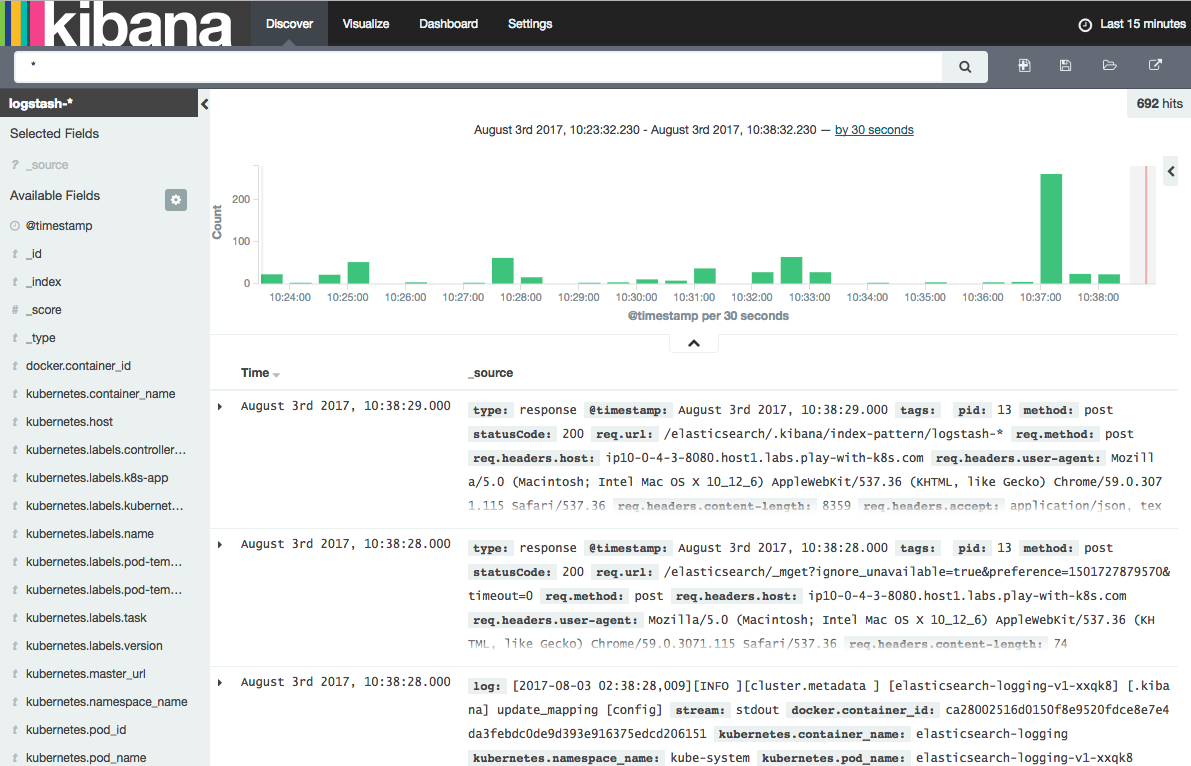The height and width of the screenshot is (766, 1191).
Task: Collapse the histogram chart with the up chevron
Action: [x=694, y=343]
